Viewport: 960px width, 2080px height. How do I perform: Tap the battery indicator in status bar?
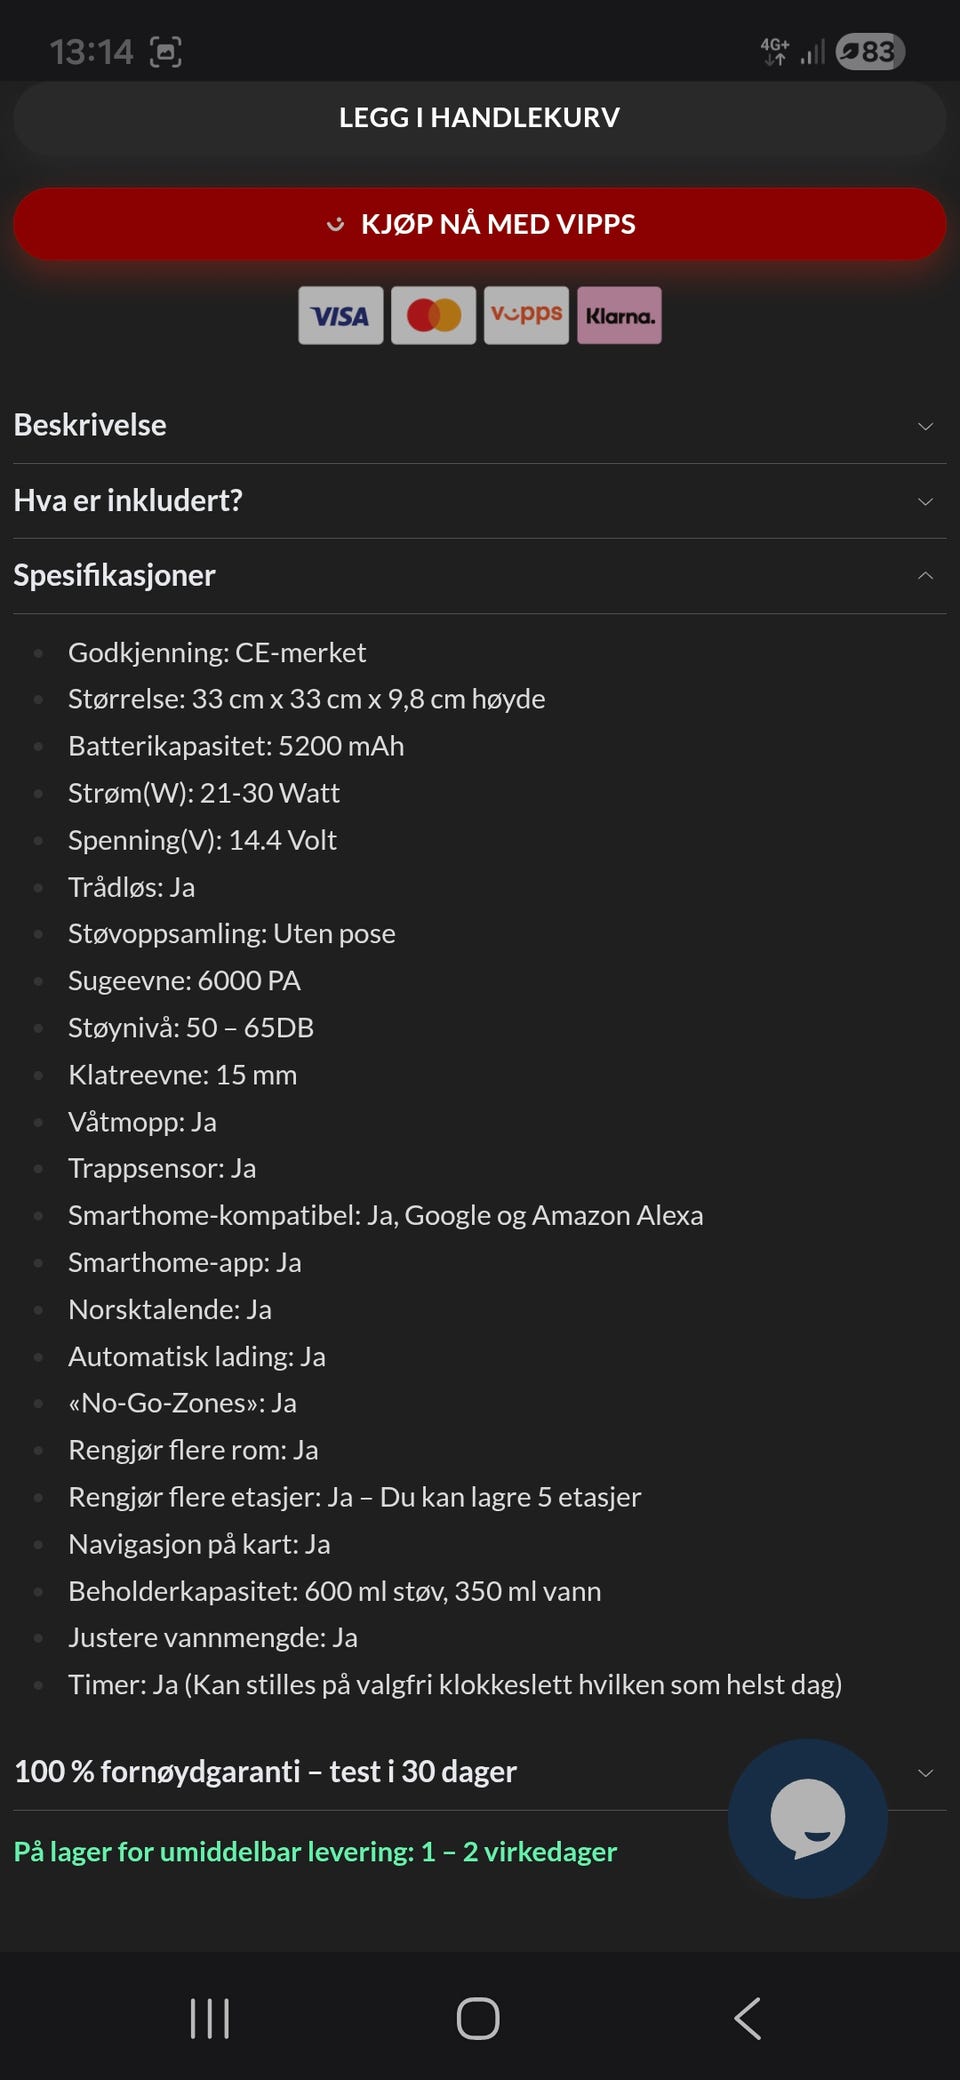[x=870, y=51]
